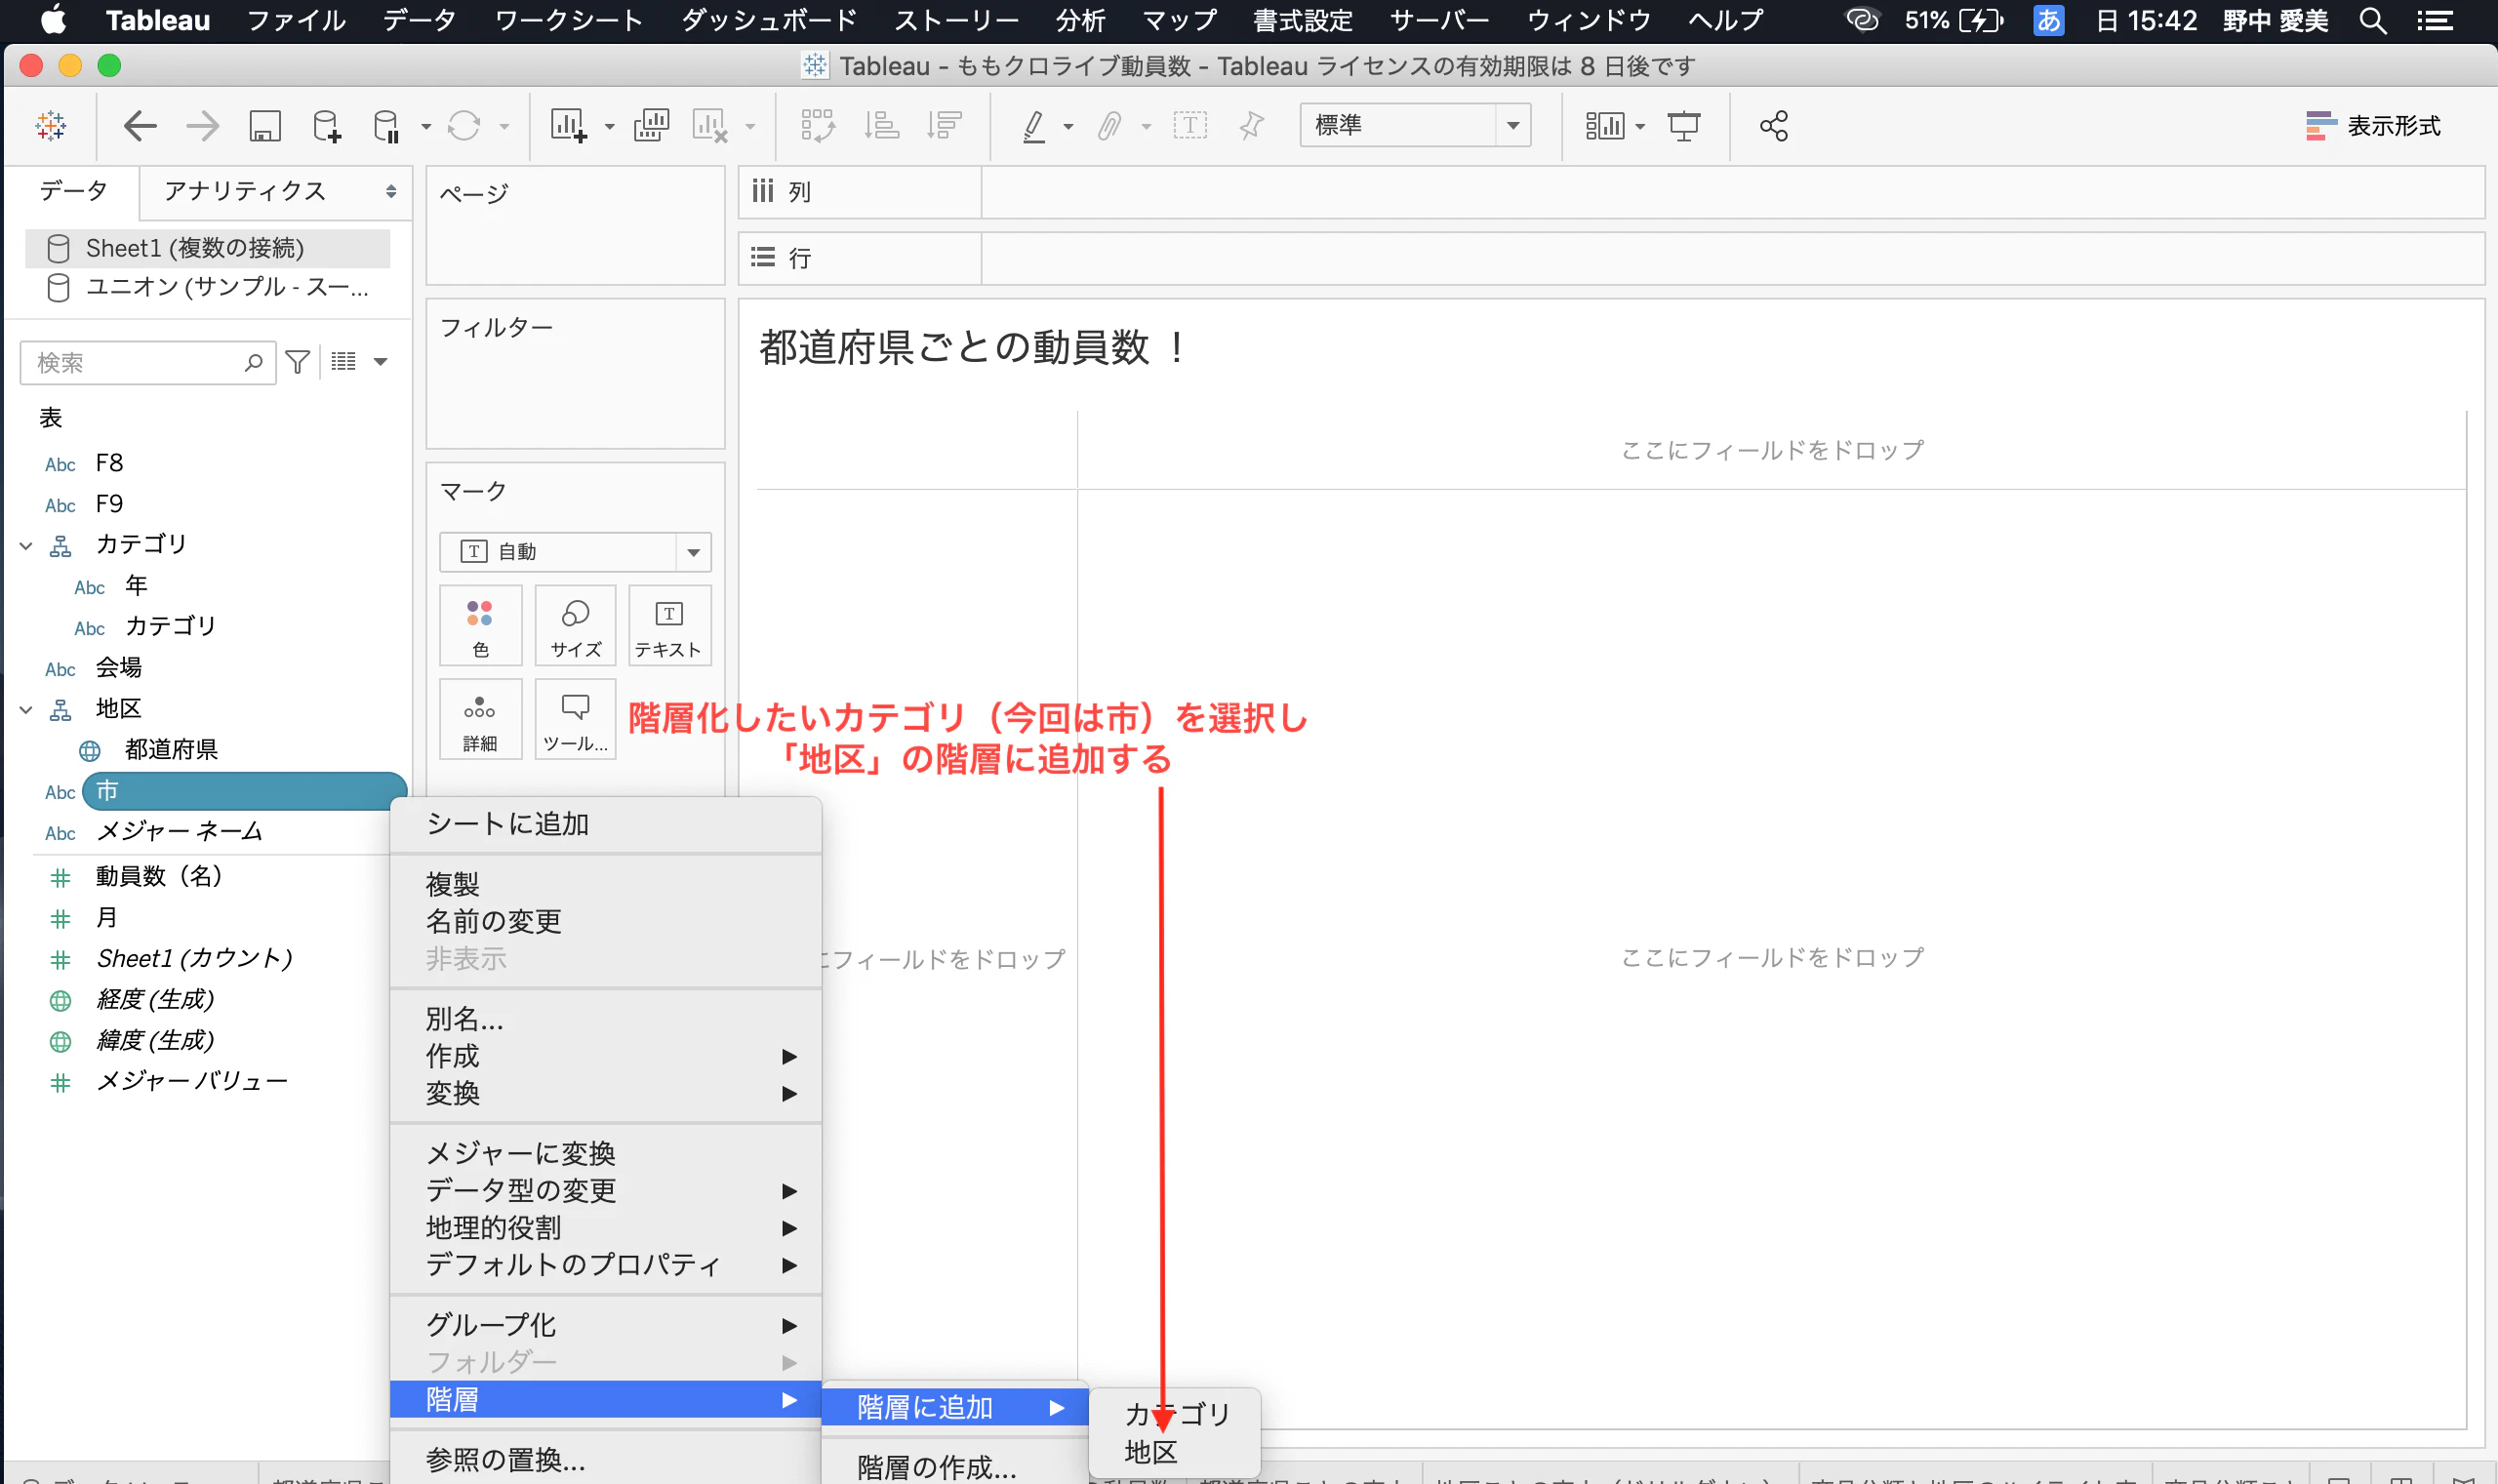Screen dimensions: 2498x1484
Task: Click the show mark labels icon
Action: point(1190,126)
